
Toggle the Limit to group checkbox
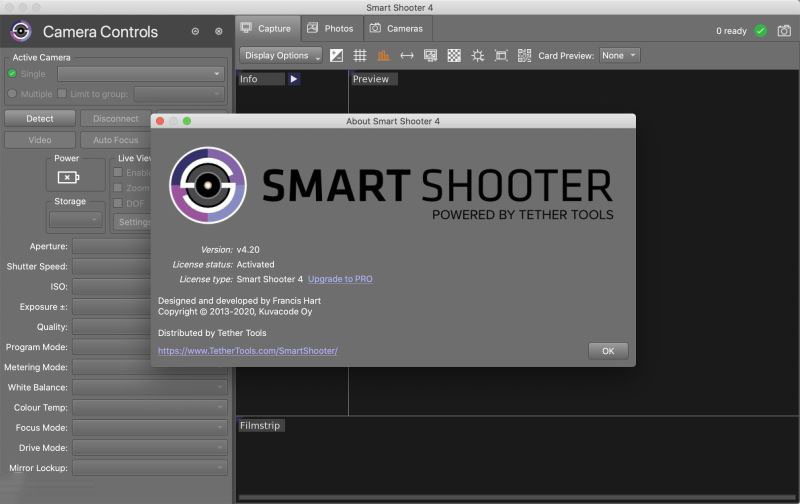(x=62, y=93)
